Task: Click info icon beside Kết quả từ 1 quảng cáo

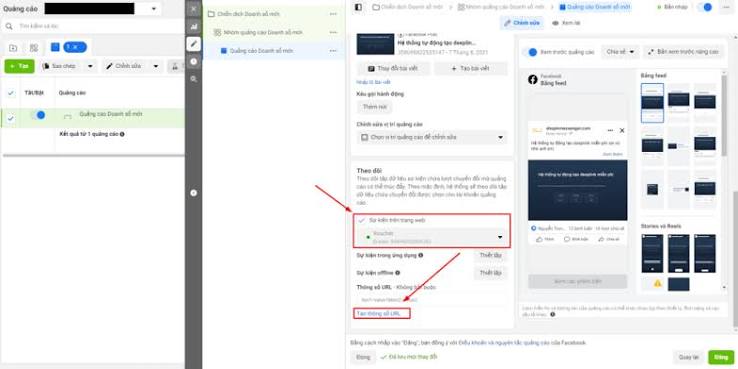Action: click(122, 134)
